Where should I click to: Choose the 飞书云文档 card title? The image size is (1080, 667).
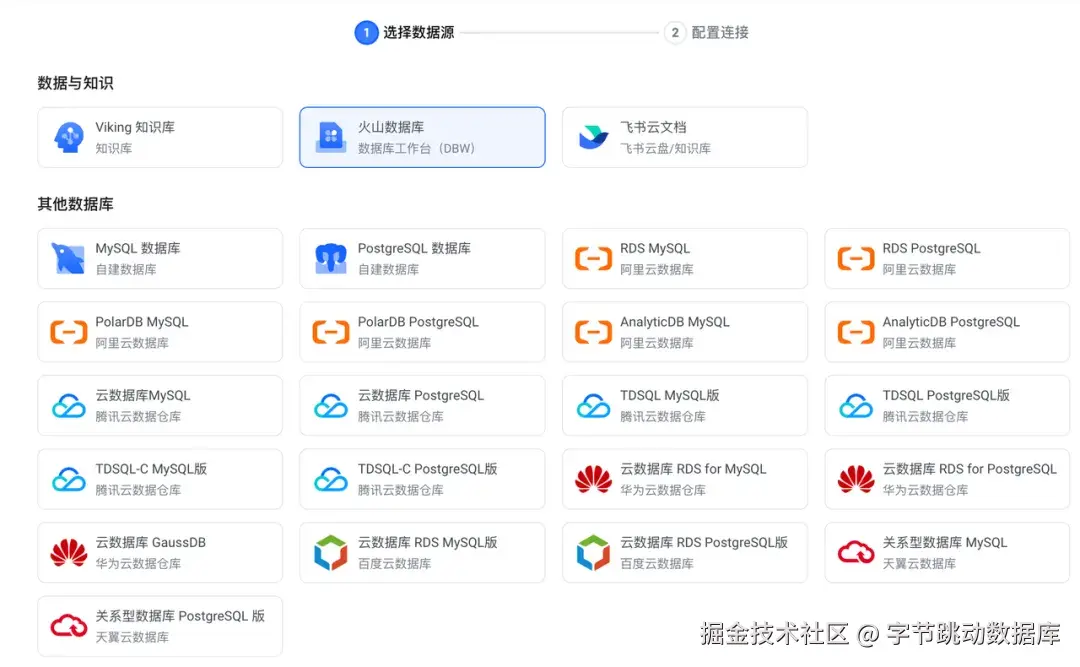click(x=653, y=127)
